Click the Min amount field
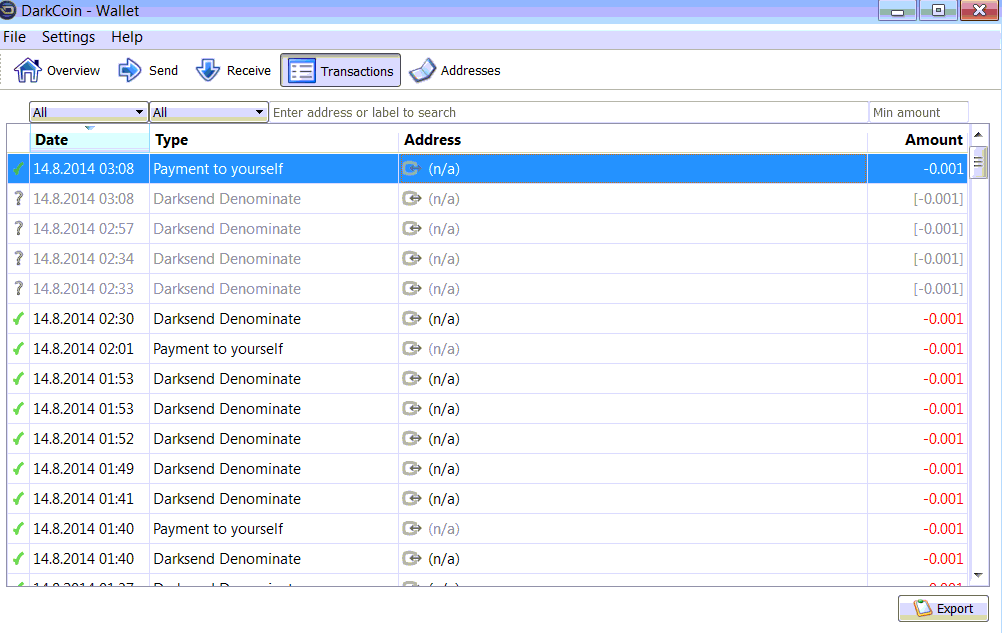Viewport: 1002px width, 633px height. coord(918,112)
